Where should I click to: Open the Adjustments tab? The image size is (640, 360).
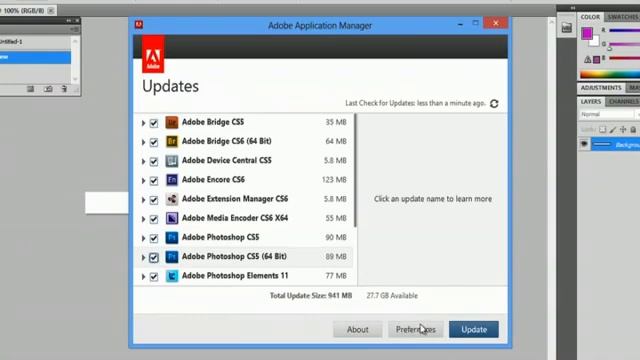click(x=601, y=88)
